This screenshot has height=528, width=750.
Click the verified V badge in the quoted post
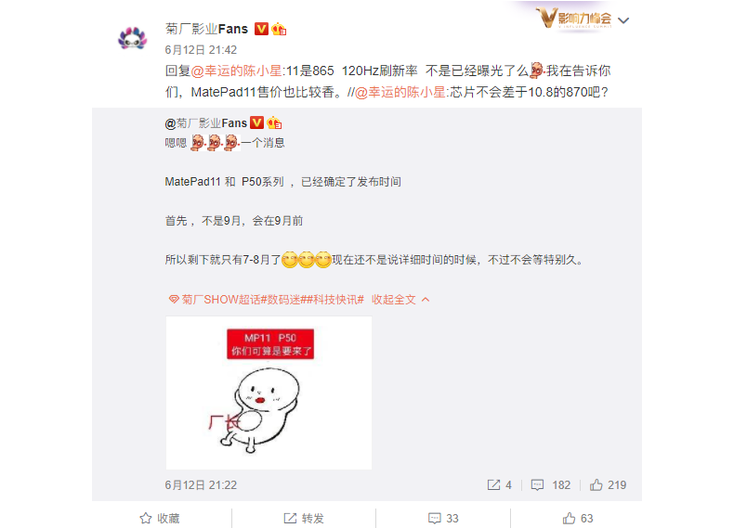pos(257,123)
